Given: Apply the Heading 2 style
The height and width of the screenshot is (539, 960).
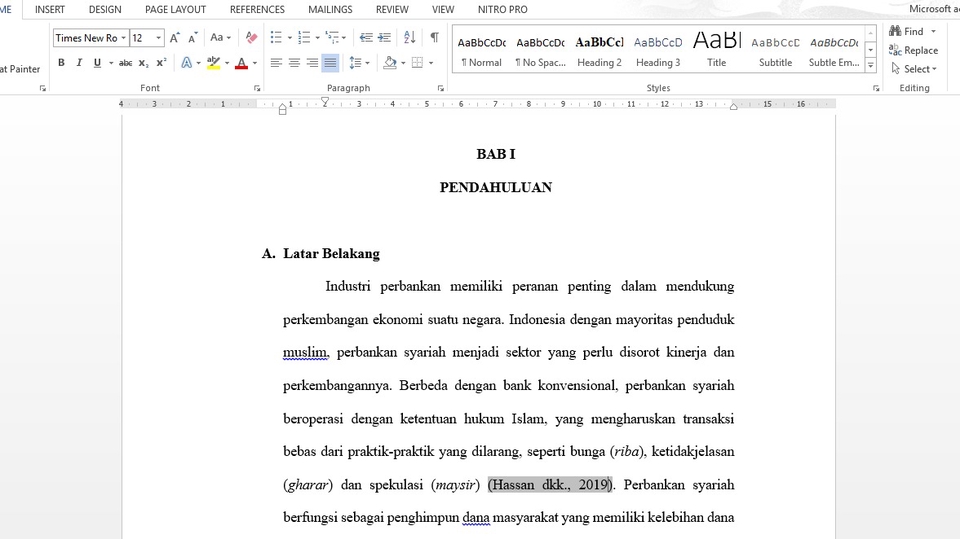Looking at the screenshot, I should click(599, 50).
